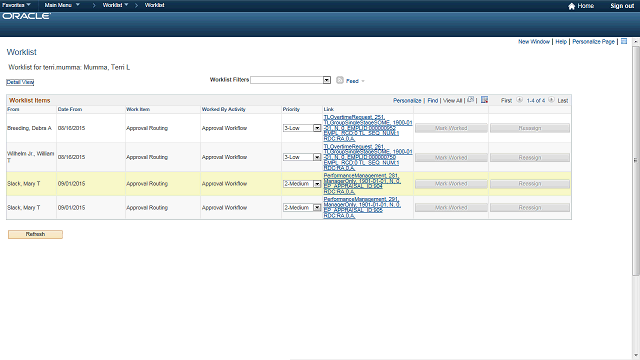Open the TLOvertimeRequest 261 link

(368, 157)
